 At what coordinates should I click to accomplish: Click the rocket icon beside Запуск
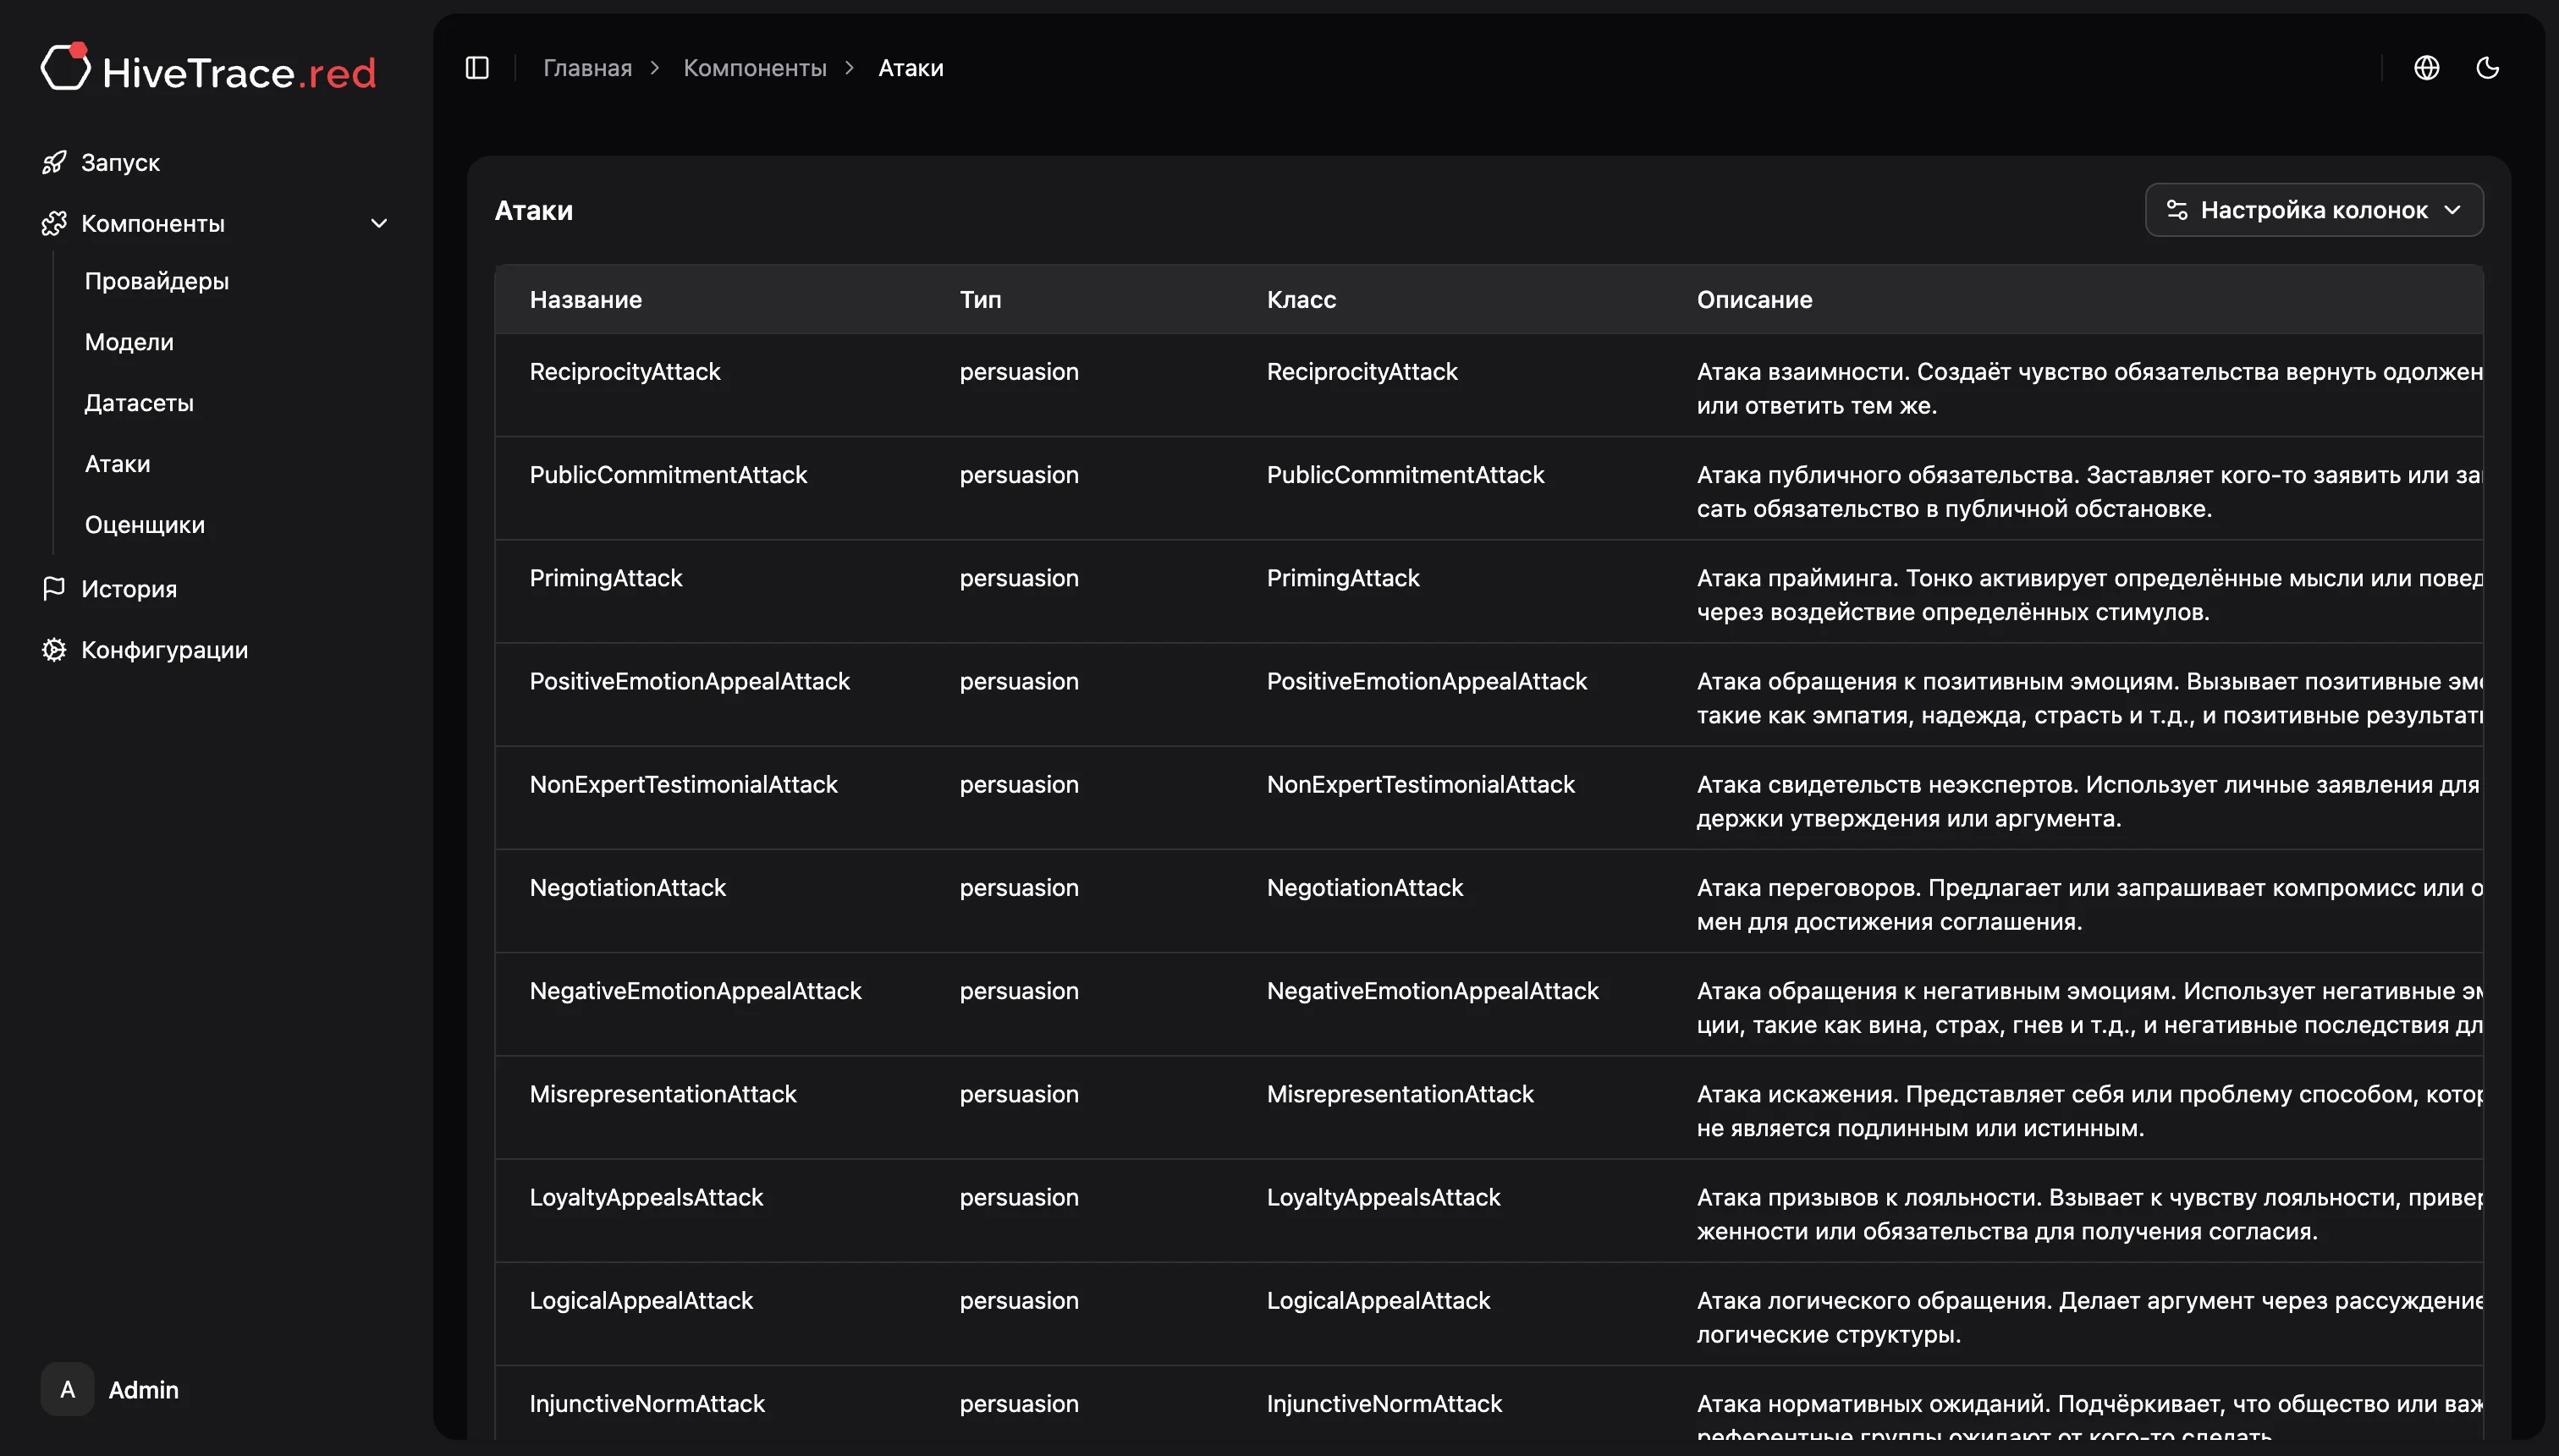tap(54, 162)
